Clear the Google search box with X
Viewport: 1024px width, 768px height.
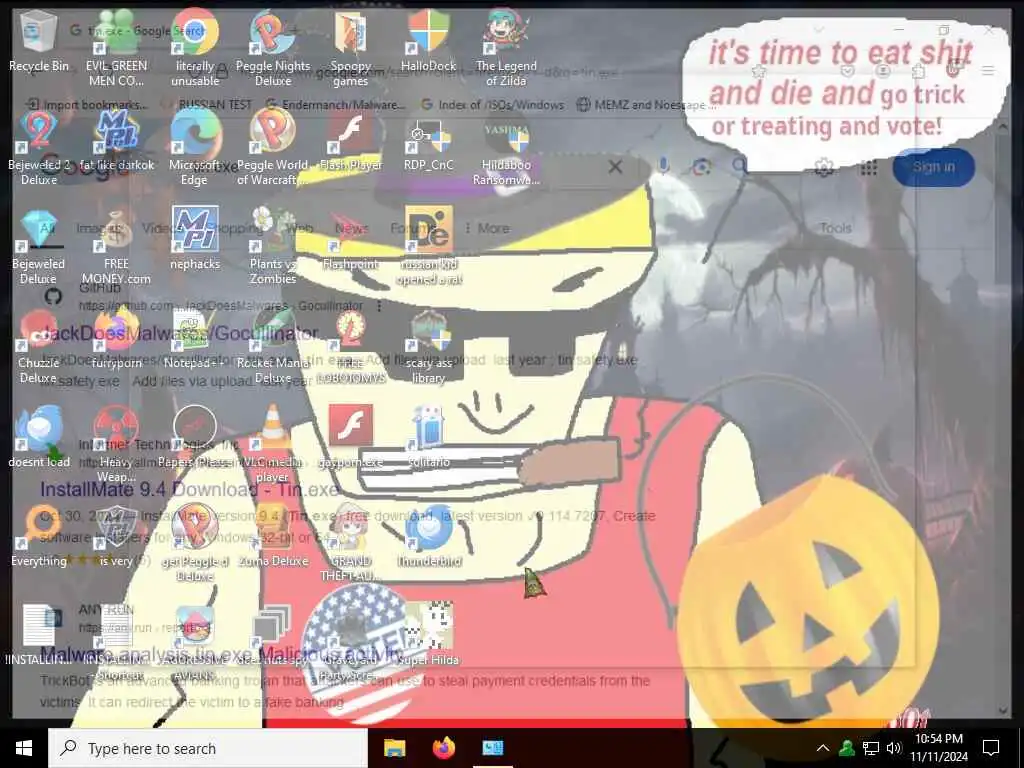pos(615,167)
